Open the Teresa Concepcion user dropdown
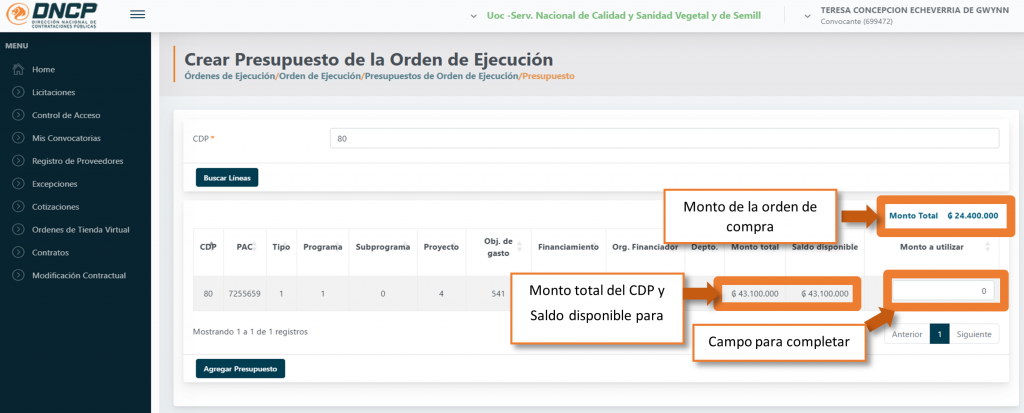The image size is (1024, 413). point(915,15)
